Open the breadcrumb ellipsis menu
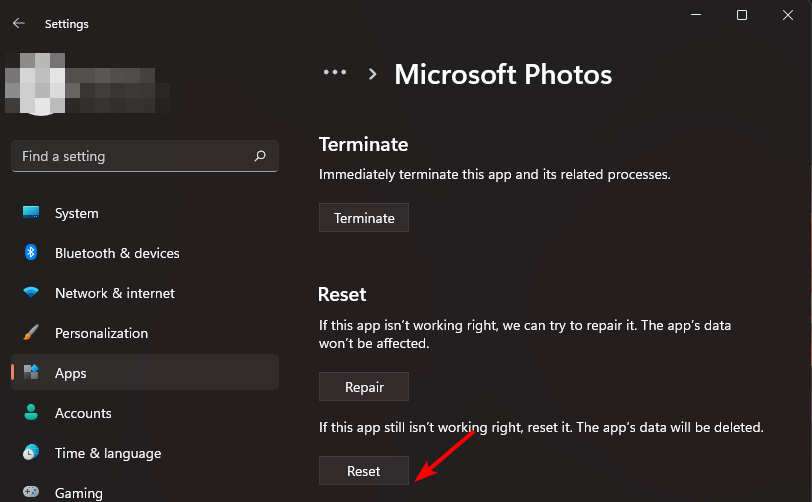This screenshot has height=502, width=812. [334, 73]
